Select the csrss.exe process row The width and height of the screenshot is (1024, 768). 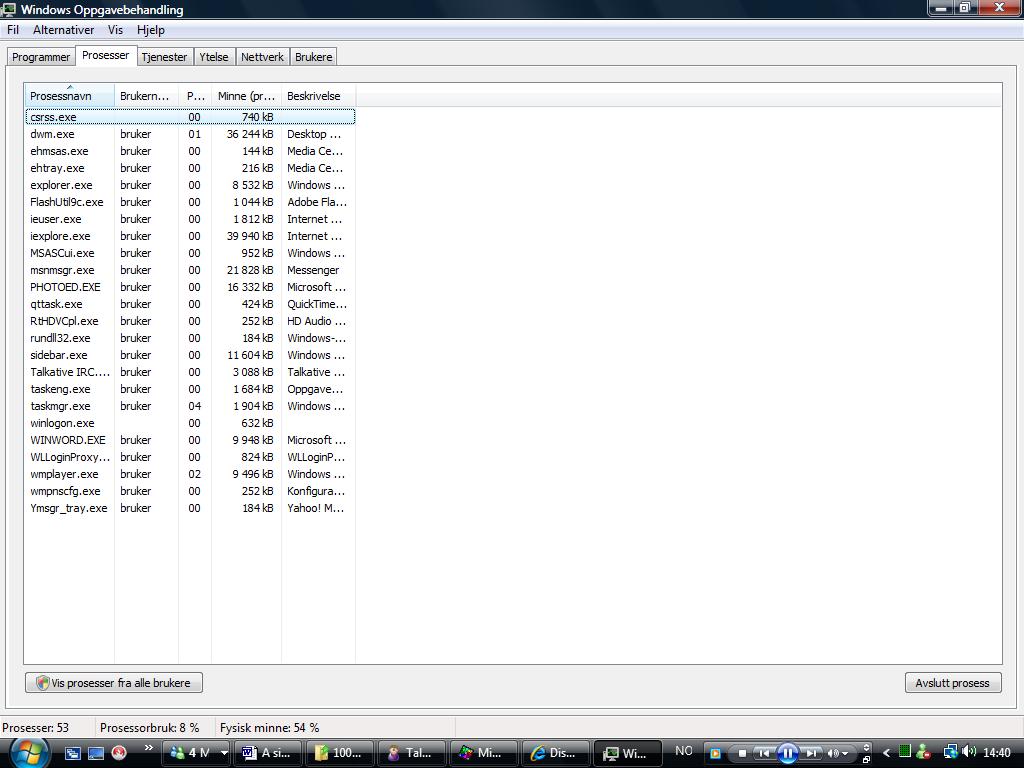[x=190, y=117]
